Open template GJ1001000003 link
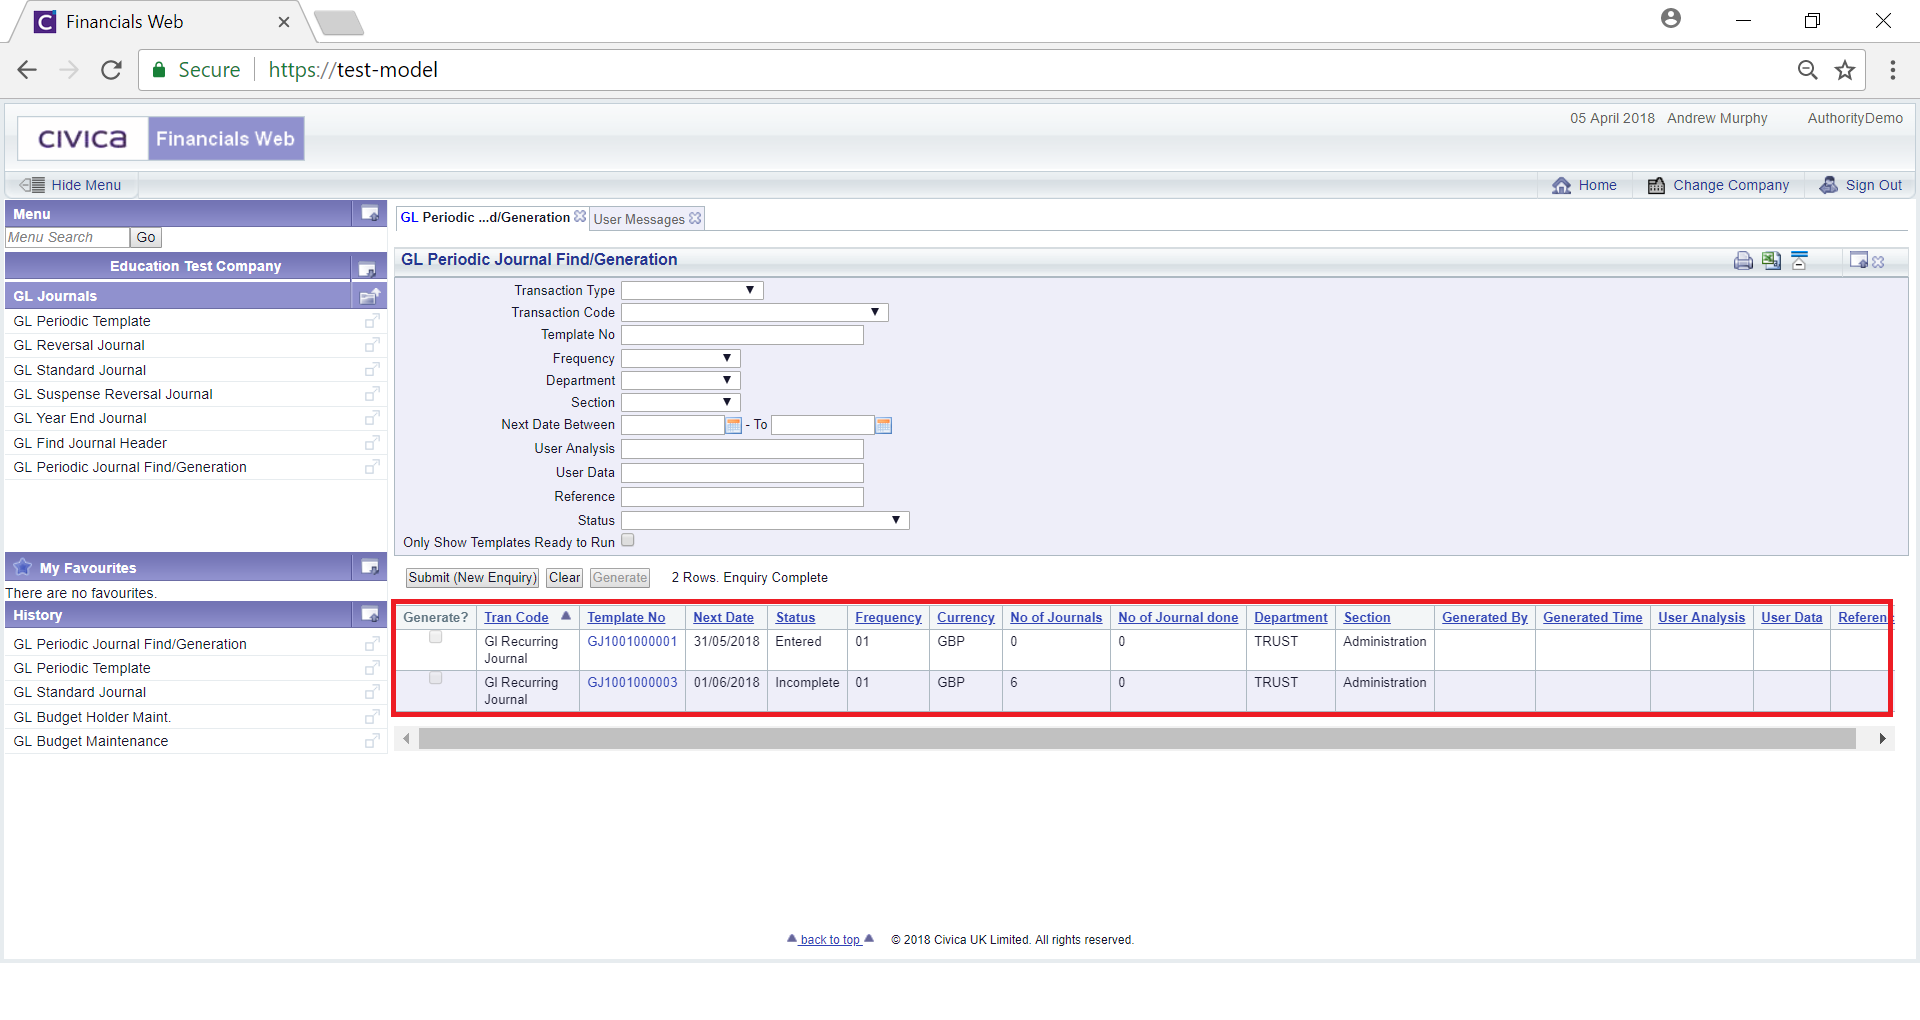1920x1020 pixels. point(632,683)
